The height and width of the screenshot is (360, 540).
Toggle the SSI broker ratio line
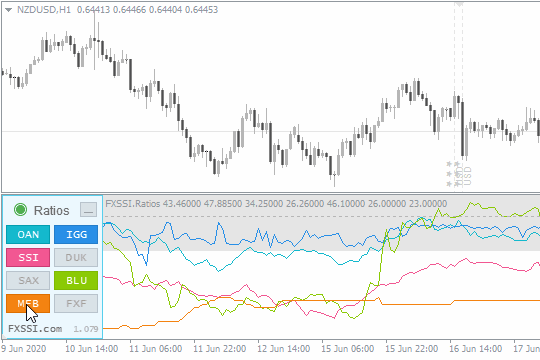(x=28, y=258)
